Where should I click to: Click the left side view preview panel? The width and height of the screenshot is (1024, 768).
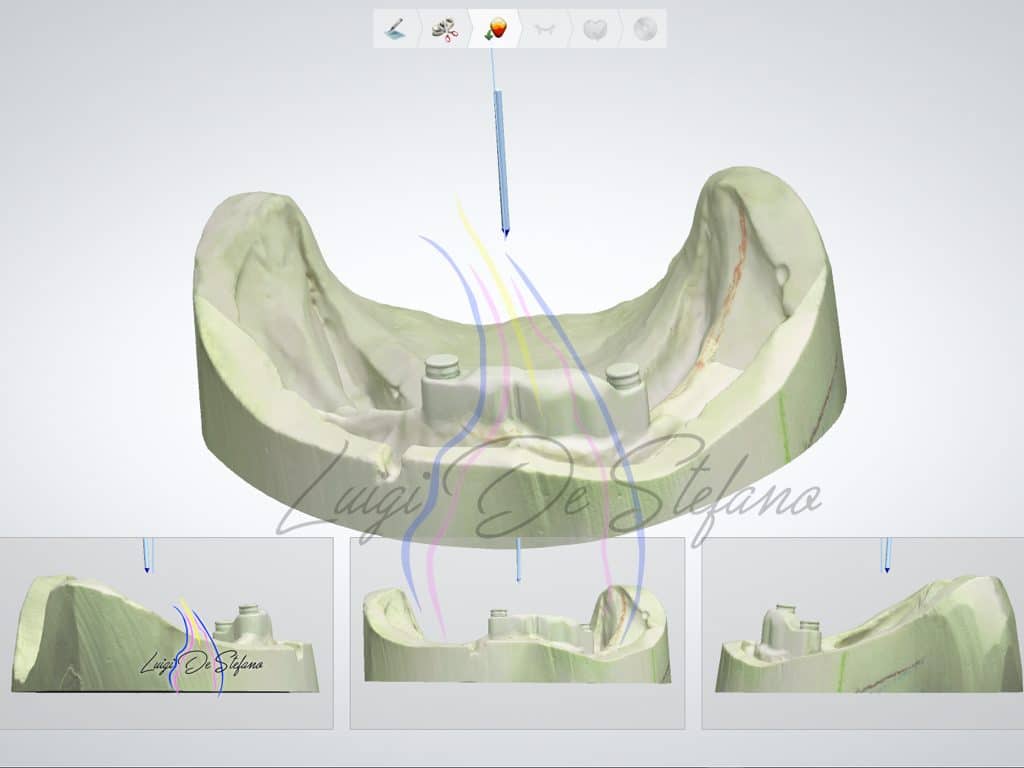click(166, 632)
